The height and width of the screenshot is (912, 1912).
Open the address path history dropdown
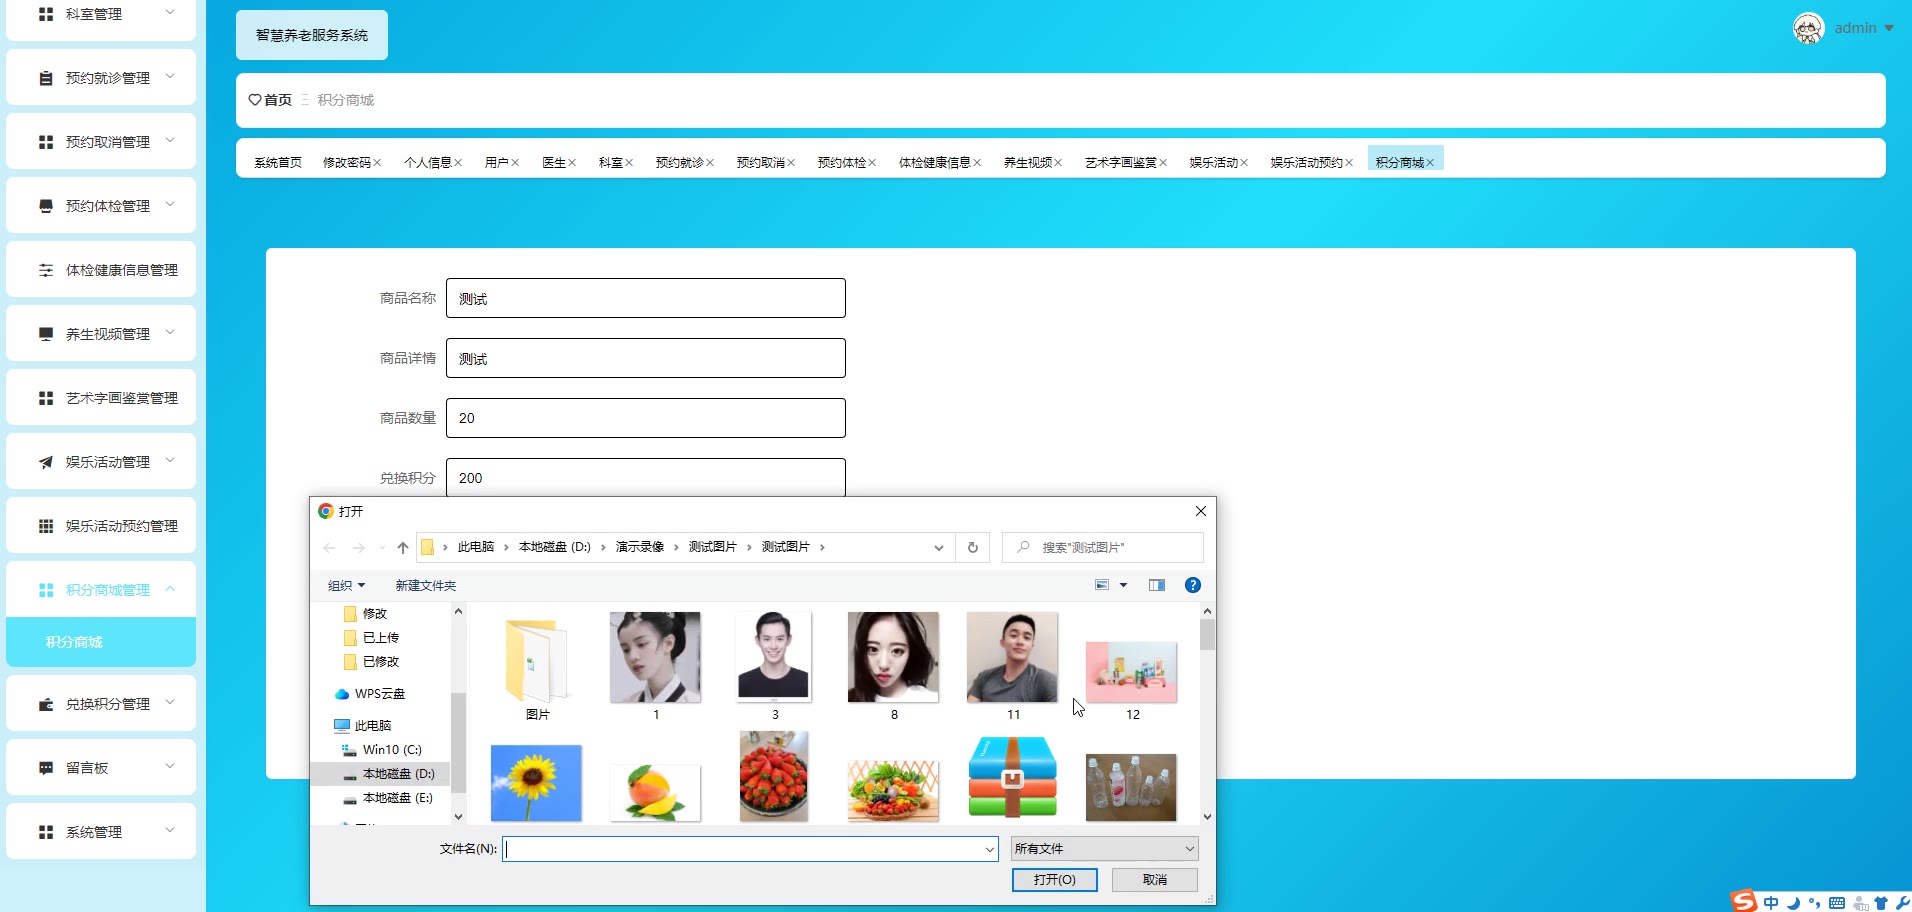938,548
